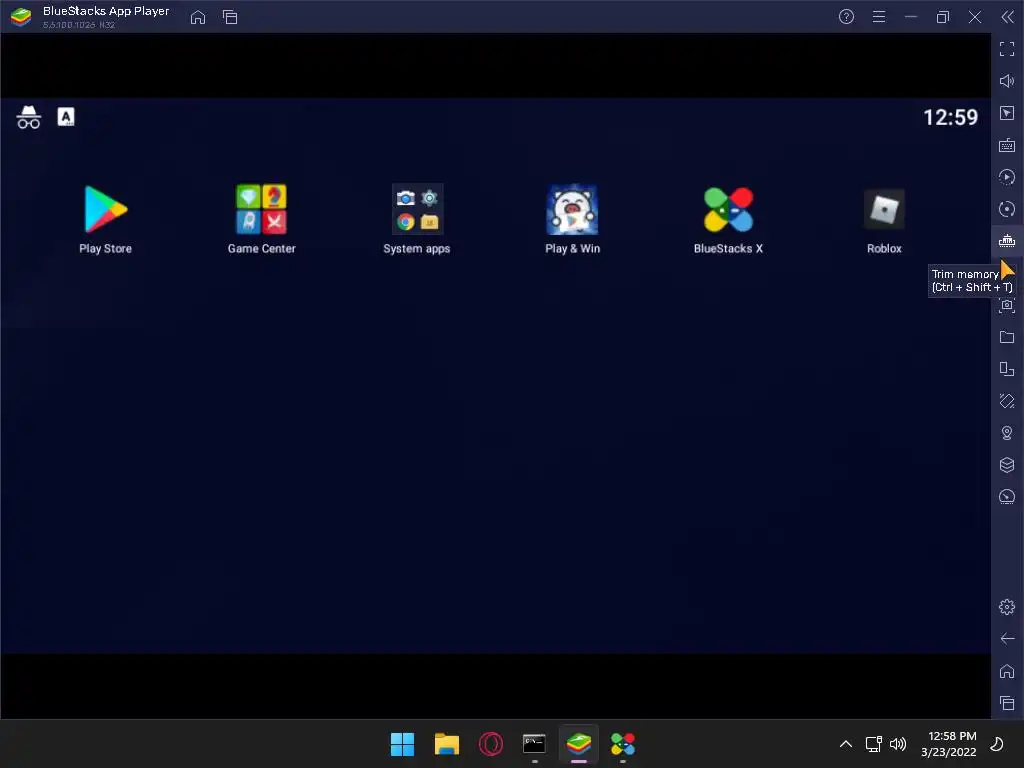The image size is (1024, 768).
Task: Toggle eco mode gauge icon
Action: pos(1007,497)
